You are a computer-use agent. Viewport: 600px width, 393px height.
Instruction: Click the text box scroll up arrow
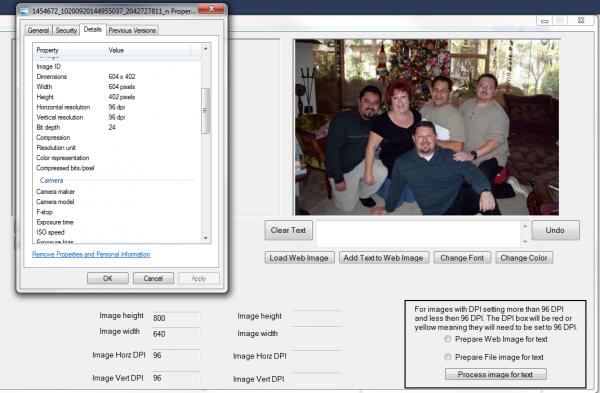coord(525,227)
